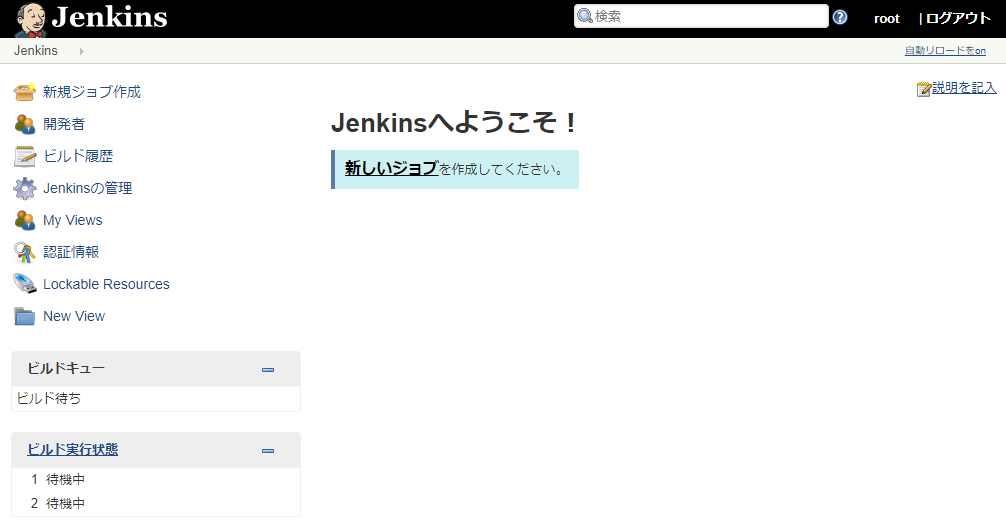Open Lockable Resources link
This screenshot has height=521, width=1006.
106,284
